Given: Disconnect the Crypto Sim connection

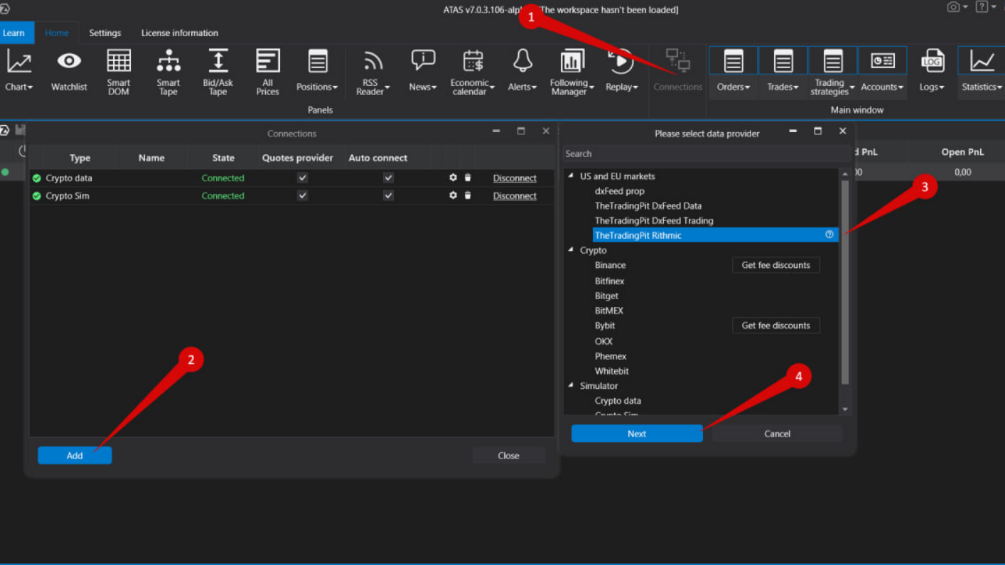Looking at the screenshot, I should pos(515,196).
